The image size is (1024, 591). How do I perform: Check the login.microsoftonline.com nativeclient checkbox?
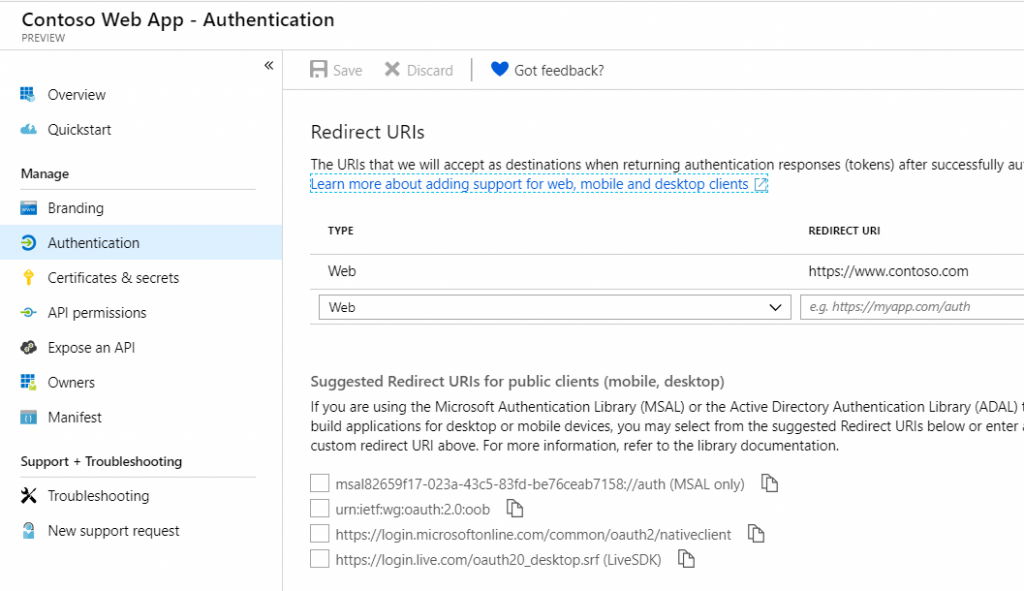tap(319, 533)
